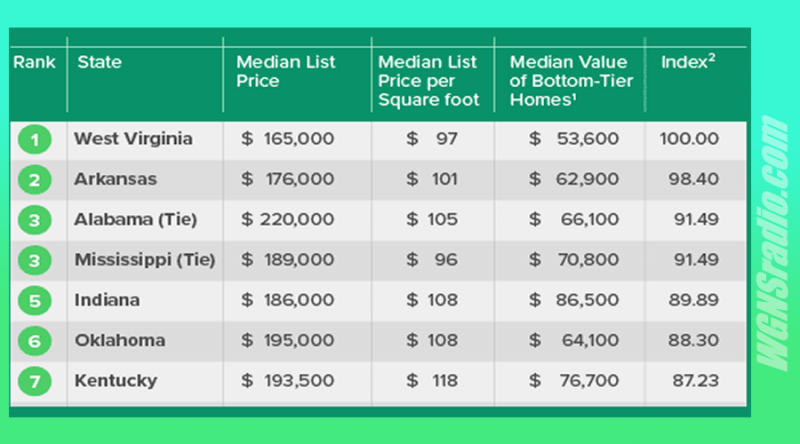Click Indiana's 89.89 index value
The image size is (800, 444).
694,300
